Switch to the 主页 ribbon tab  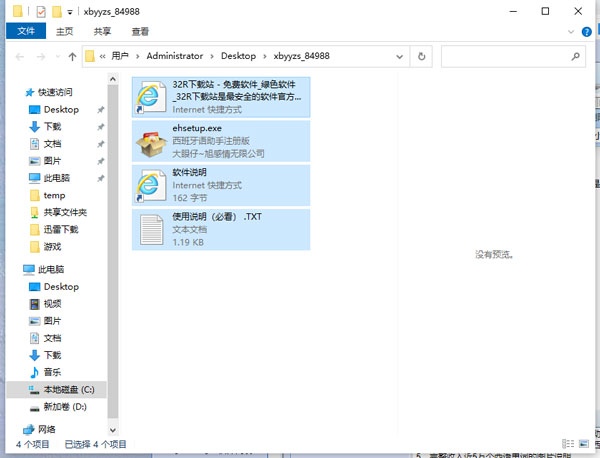click(64, 31)
